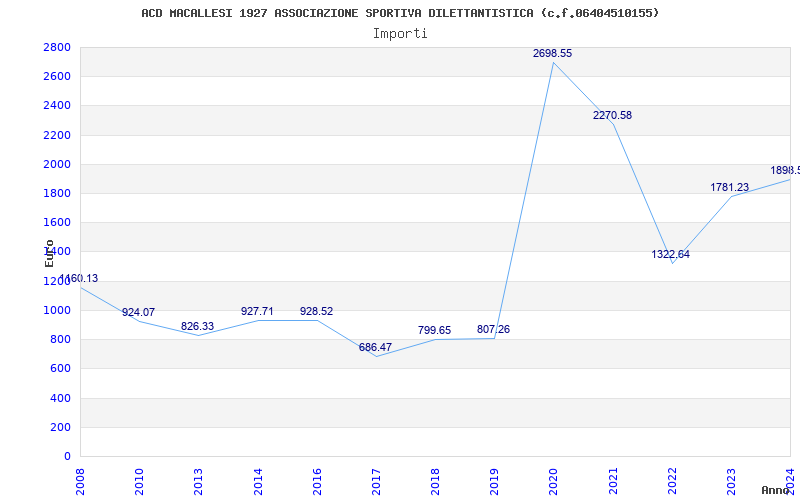Select the 1600 y-axis tick label

click(x=57, y=222)
